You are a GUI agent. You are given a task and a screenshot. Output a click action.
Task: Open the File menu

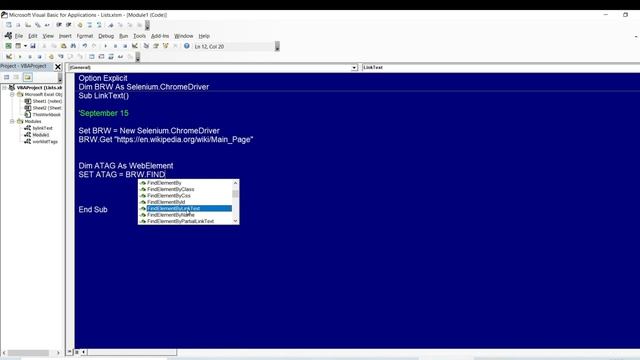[x=19, y=36]
